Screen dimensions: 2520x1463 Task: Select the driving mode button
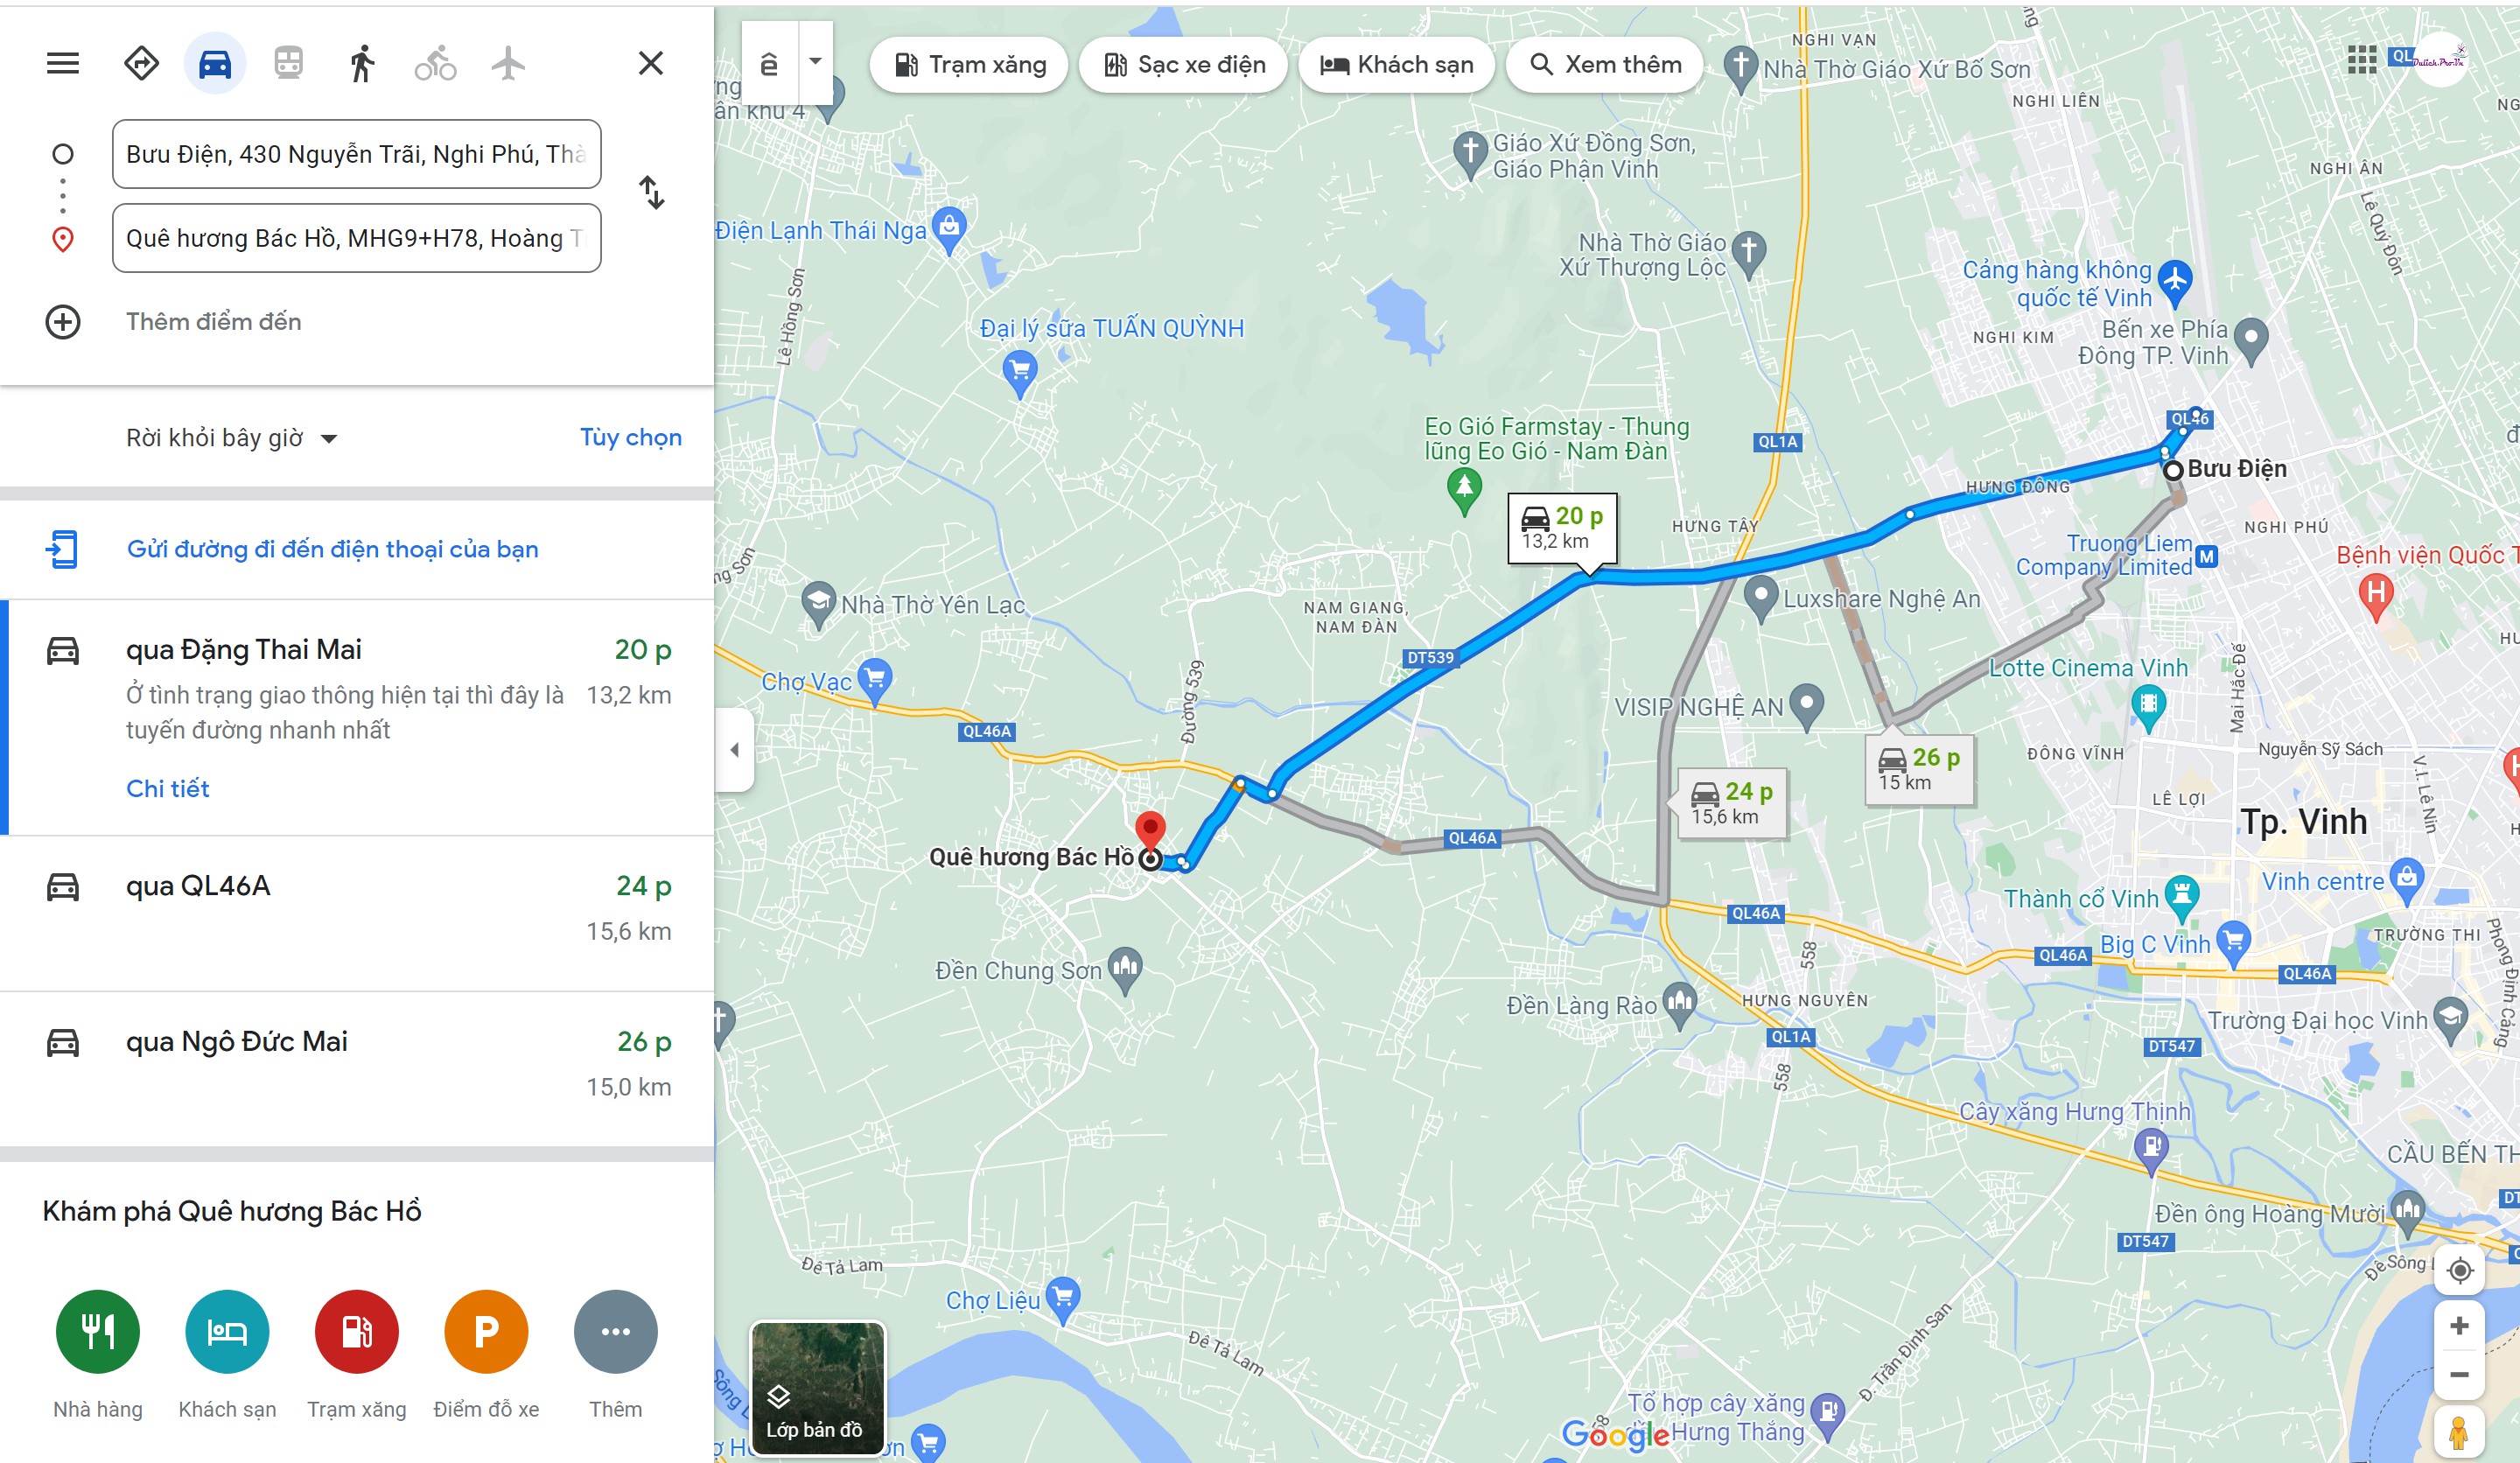coord(215,63)
